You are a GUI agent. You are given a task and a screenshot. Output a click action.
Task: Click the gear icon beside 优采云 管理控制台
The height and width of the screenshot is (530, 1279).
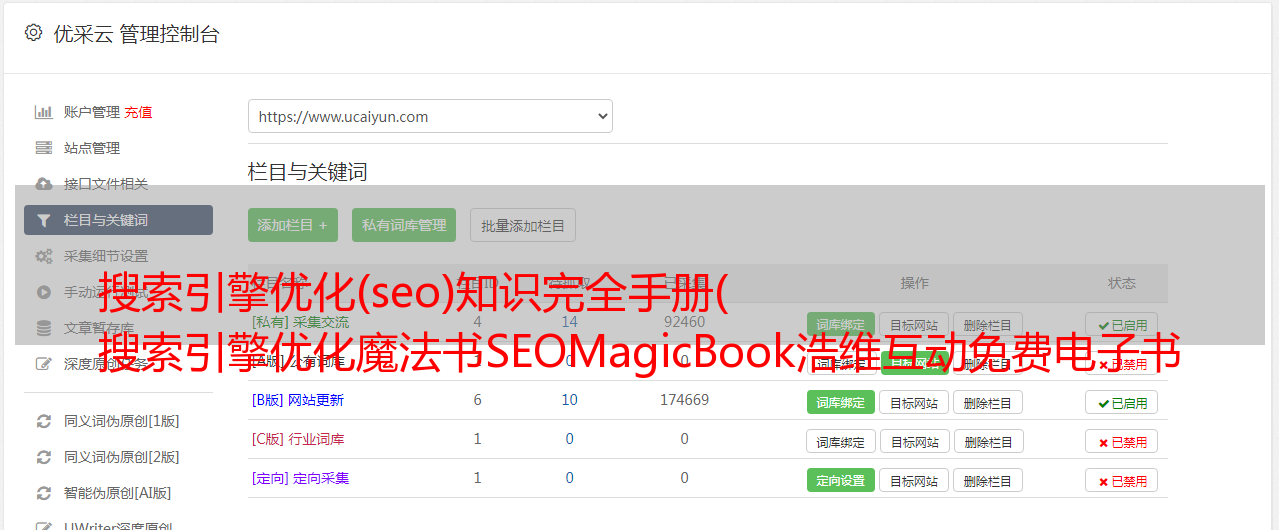click(x=33, y=33)
